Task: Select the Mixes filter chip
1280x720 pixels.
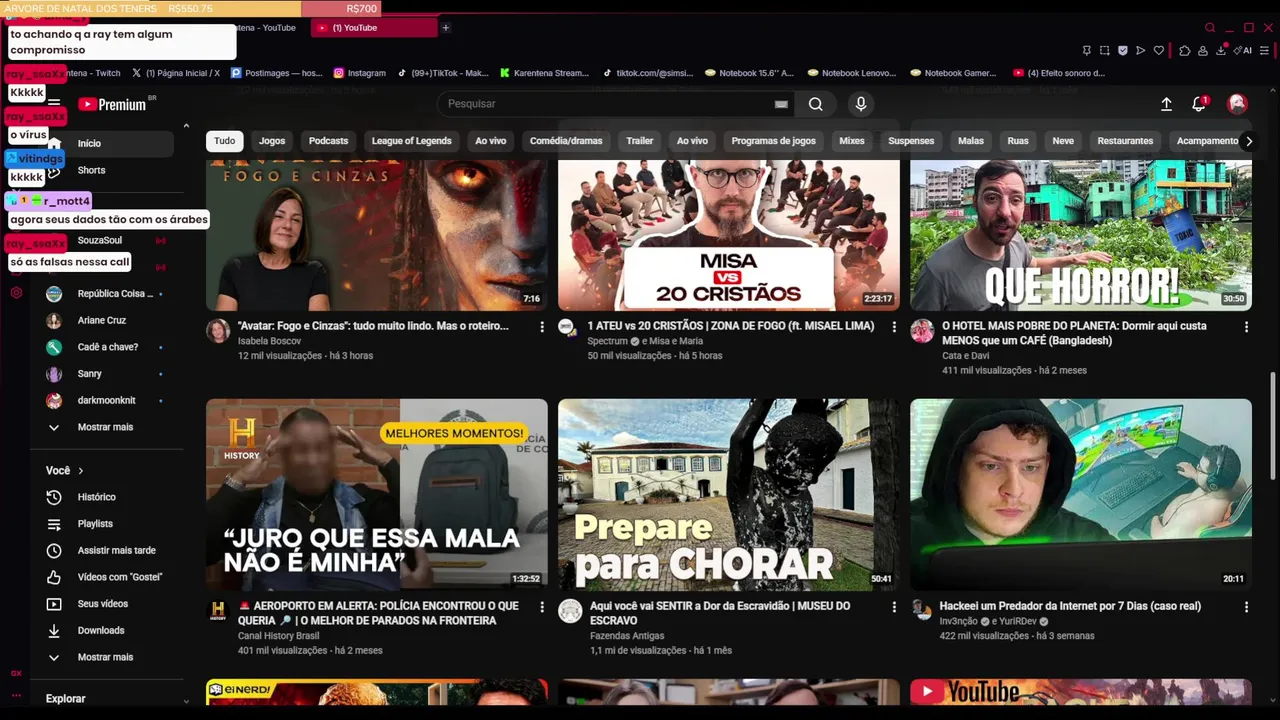Action: [852, 141]
